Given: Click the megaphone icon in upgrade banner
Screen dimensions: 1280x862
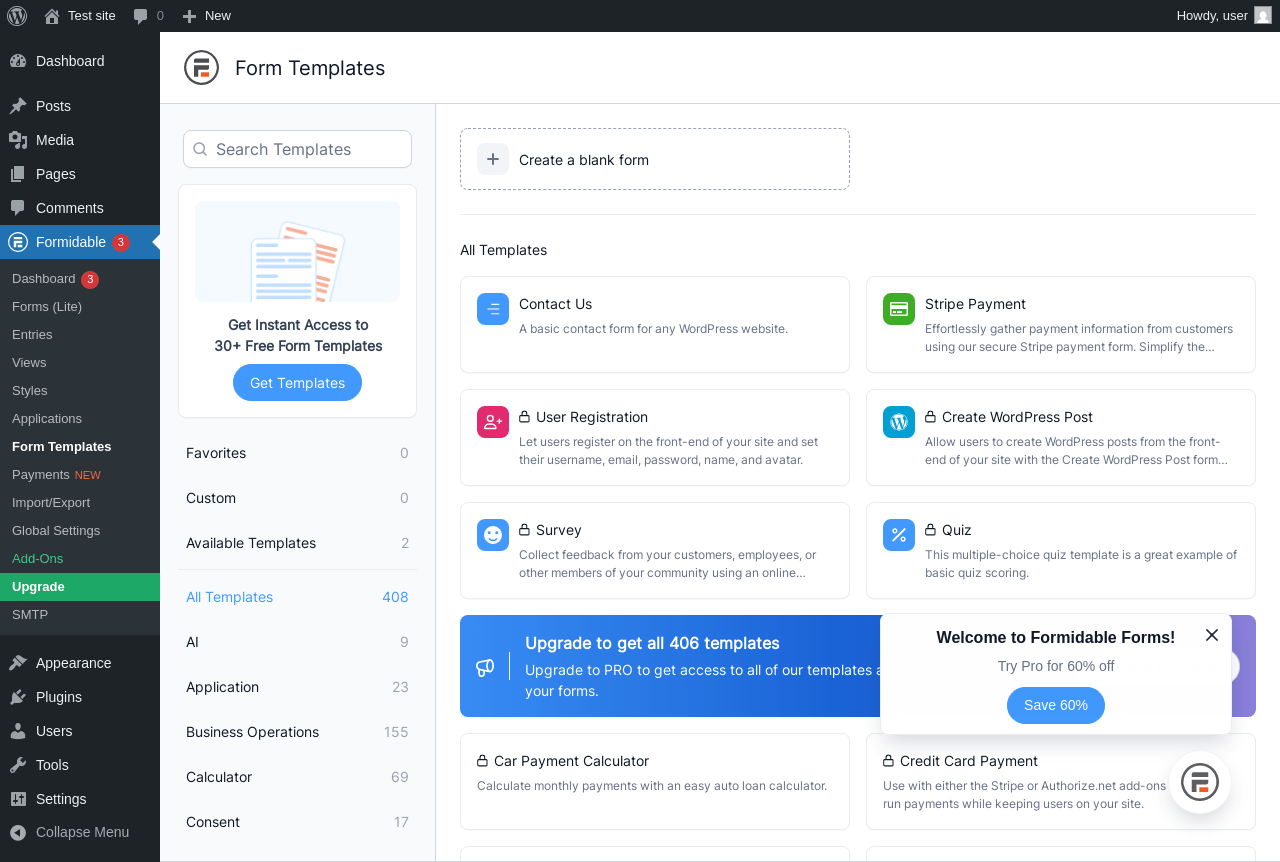Looking at the screenshot, I should point(485,667).
